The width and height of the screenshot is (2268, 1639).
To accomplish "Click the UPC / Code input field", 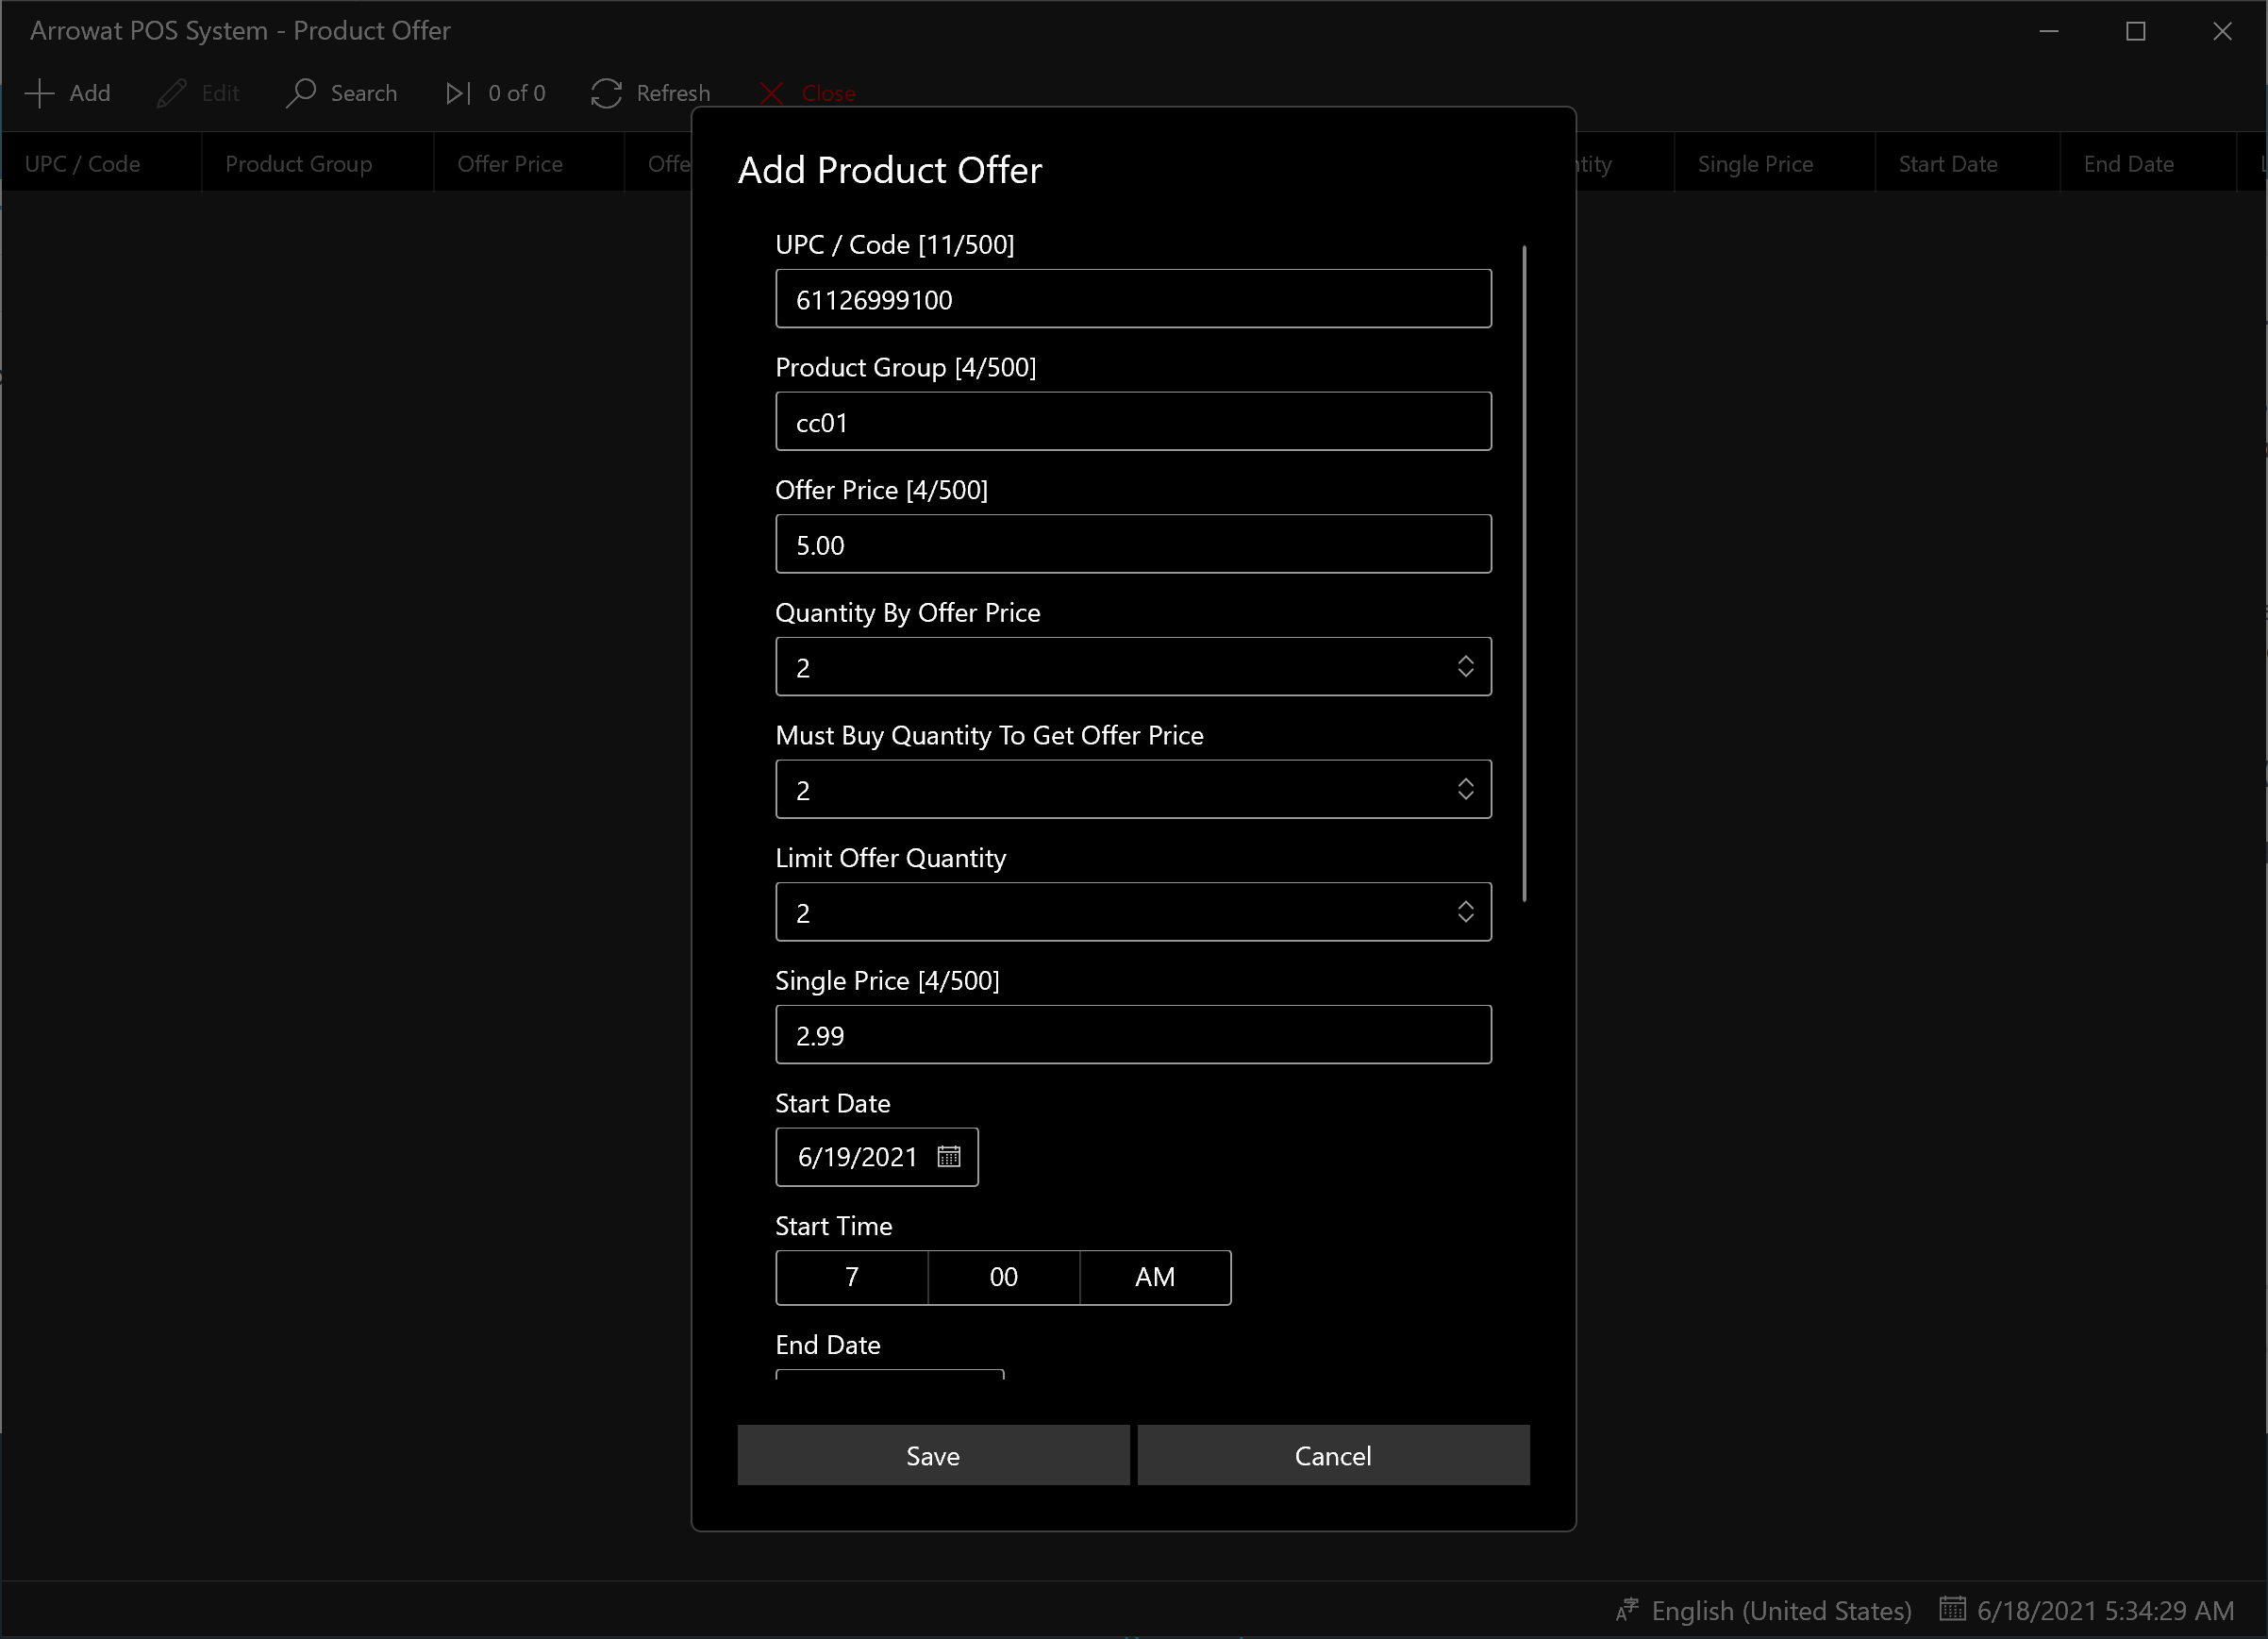I will (x=1133, y=299).
